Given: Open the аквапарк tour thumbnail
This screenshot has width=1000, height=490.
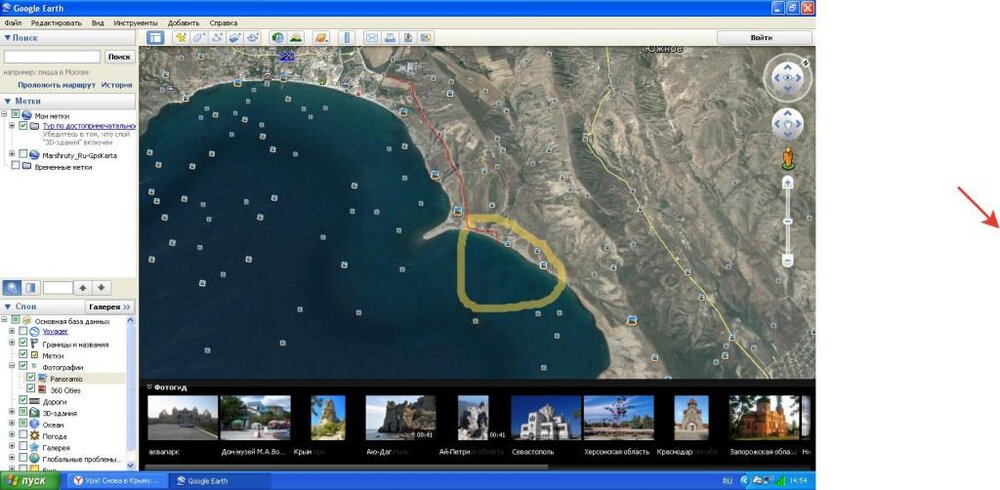Looking at the screenshot, I should tap(182, 418).
